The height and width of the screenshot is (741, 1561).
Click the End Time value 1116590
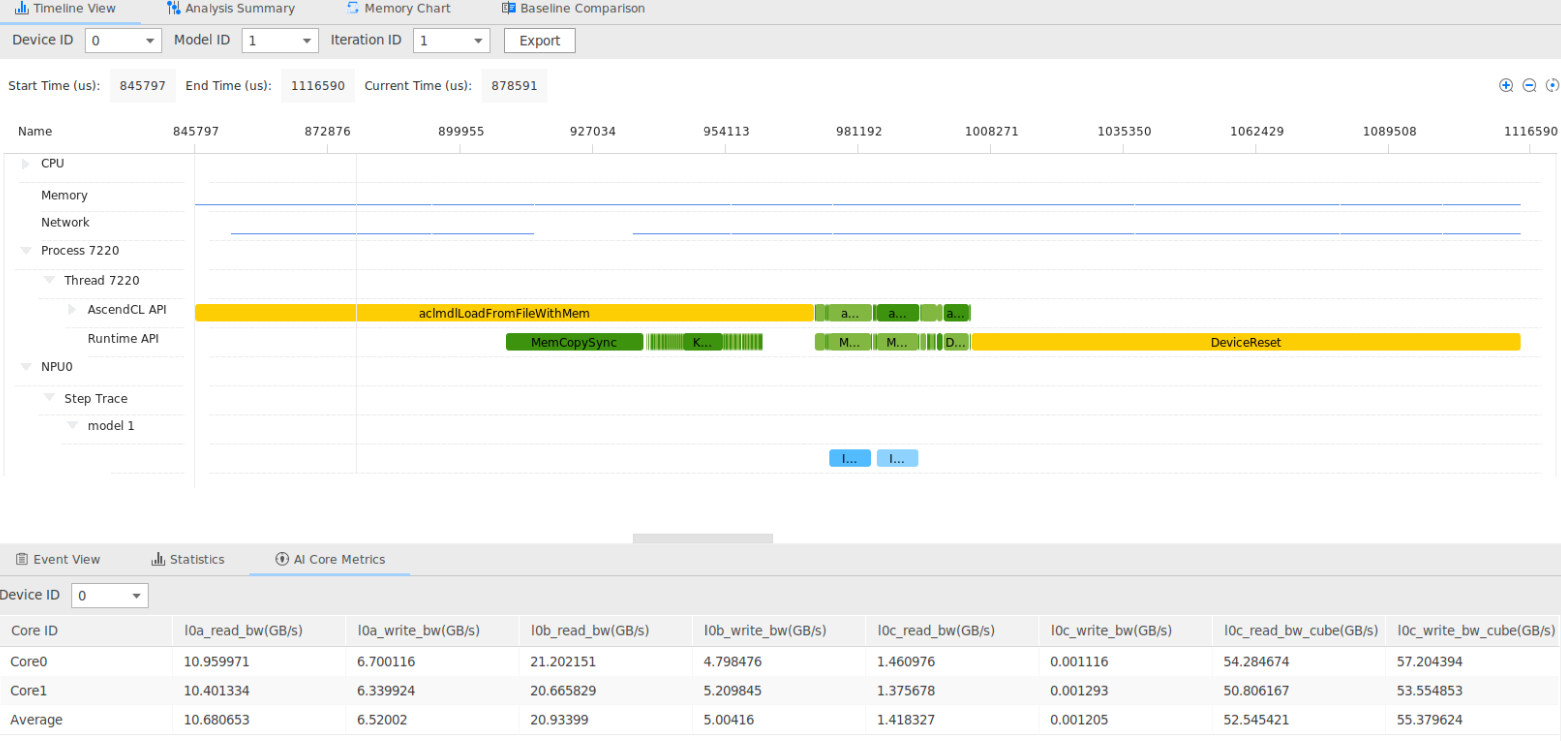coord(318,86)
